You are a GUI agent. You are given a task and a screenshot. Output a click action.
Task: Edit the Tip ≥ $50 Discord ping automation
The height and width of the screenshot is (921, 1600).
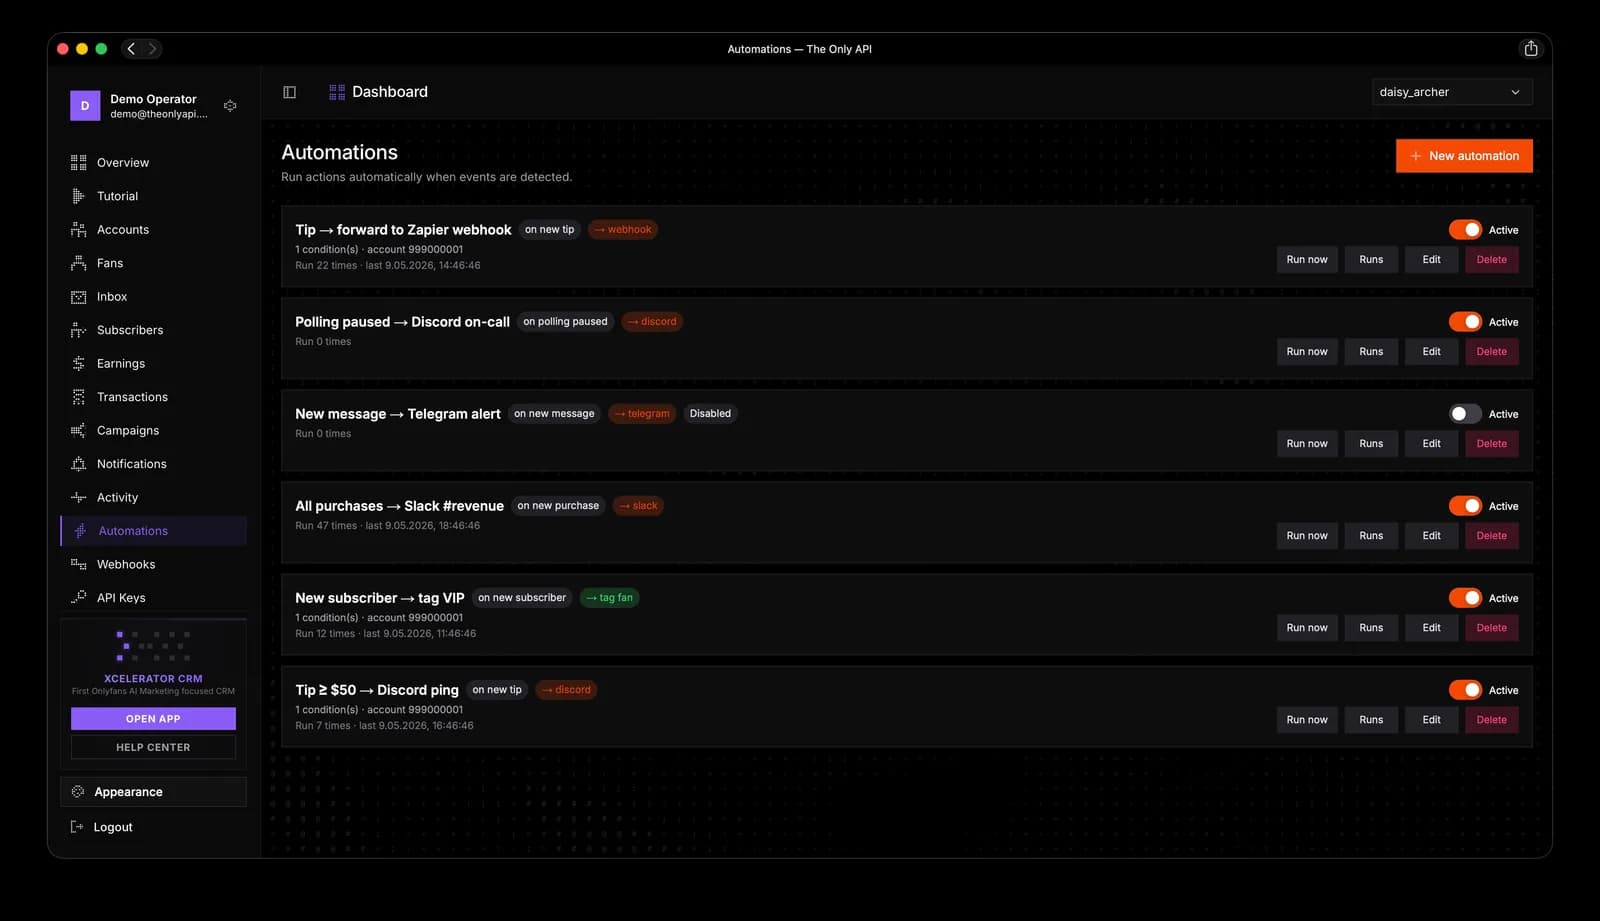(1432, 720)
